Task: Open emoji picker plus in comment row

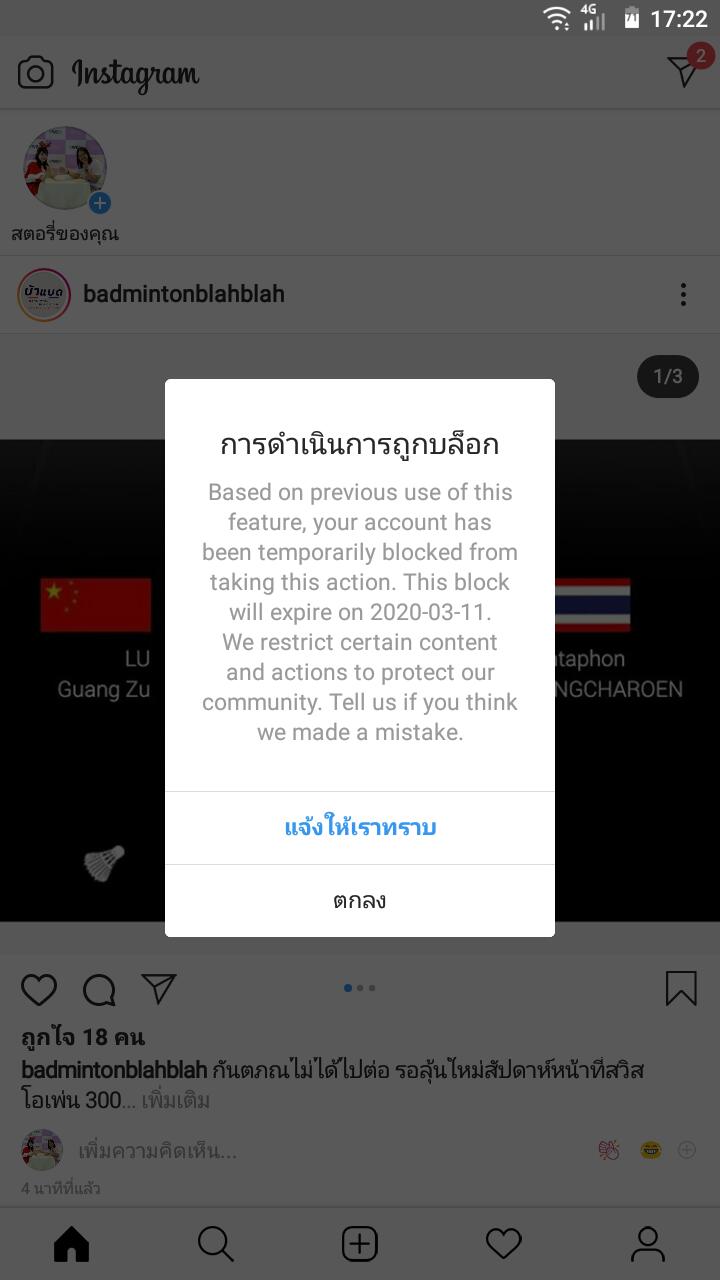Action: coord(687,1150)
